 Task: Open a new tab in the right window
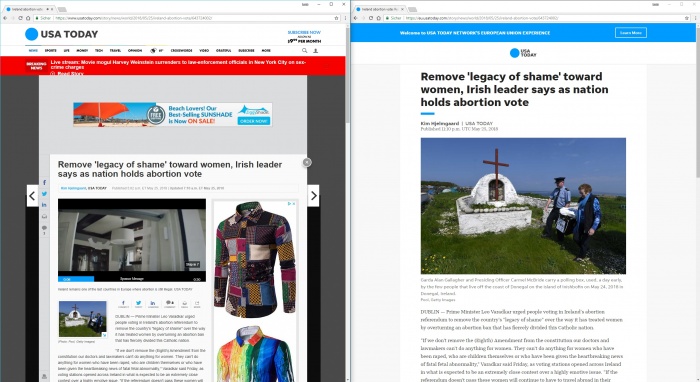tap(412, 9)
